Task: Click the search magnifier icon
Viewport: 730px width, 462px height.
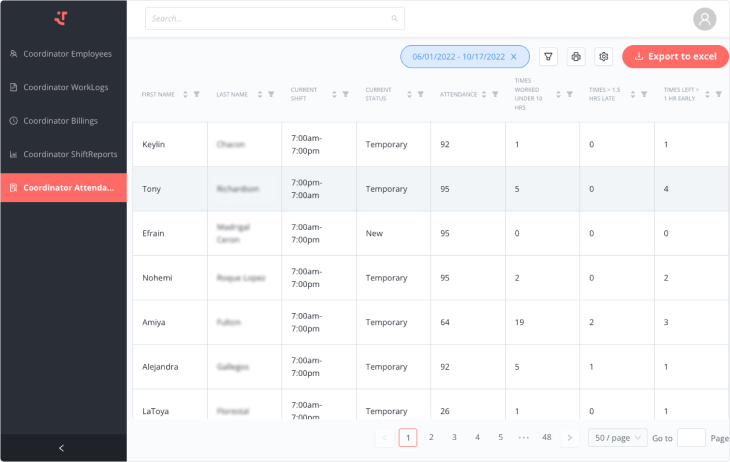Action: [394, 18]
